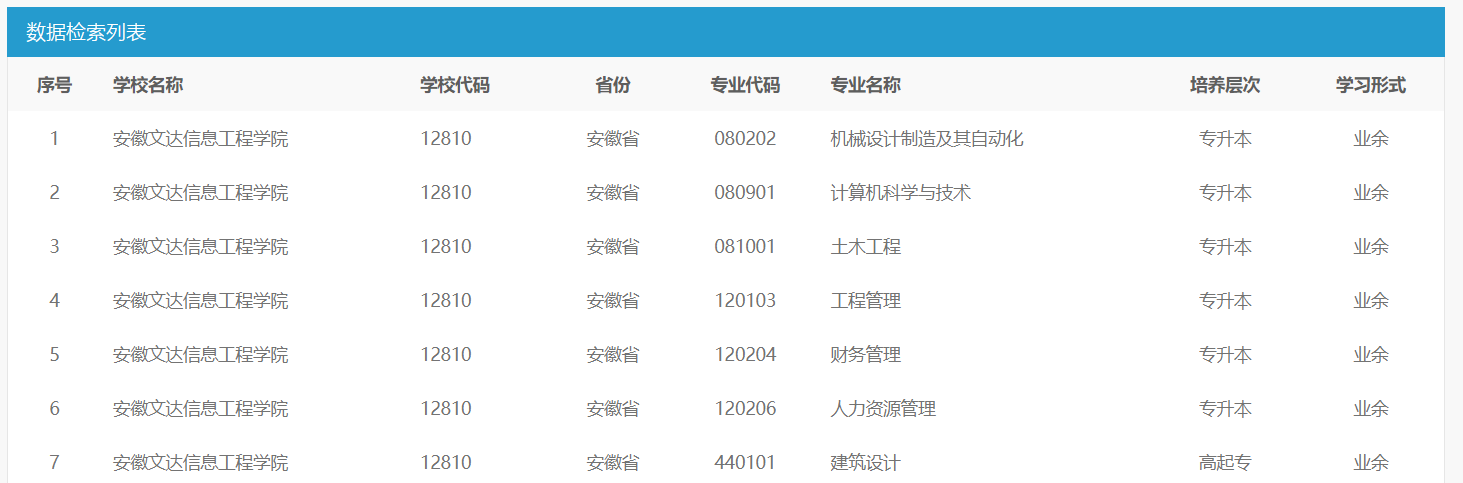
Task: Click major code 440101
Action: coord(745,463)
